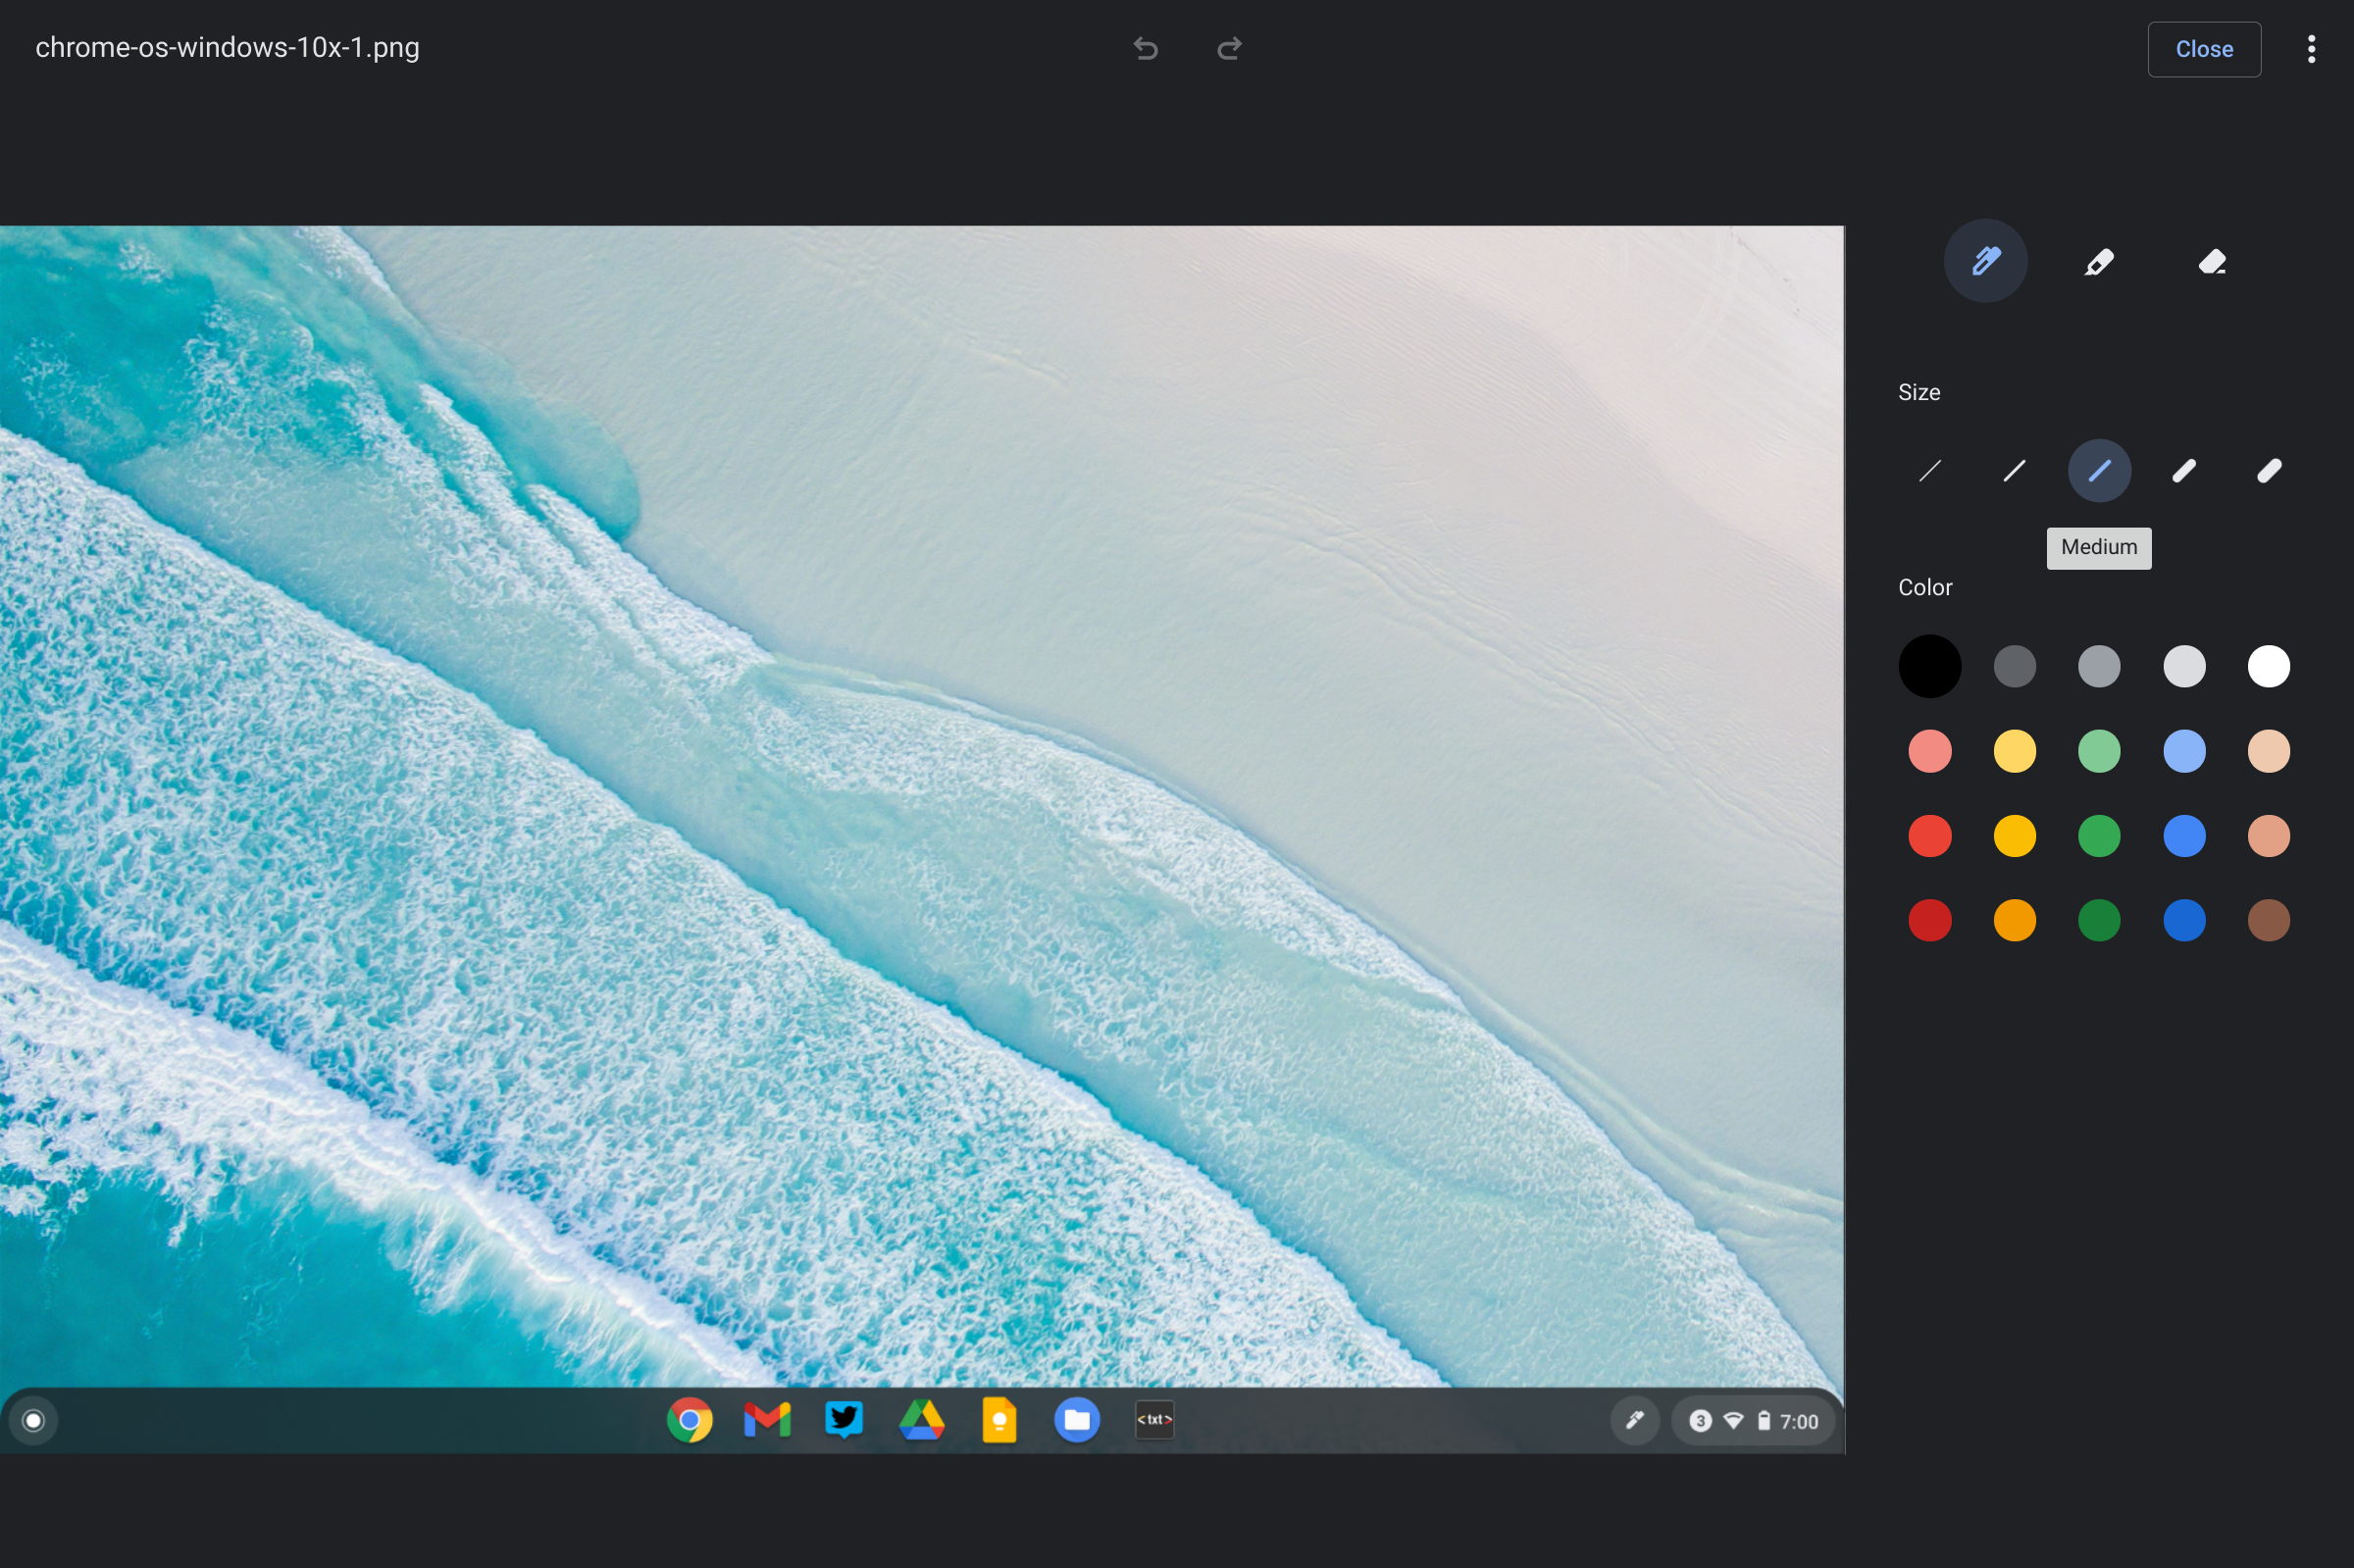Open Gmail from the shelf
2354x1568 pixels.
[765, 1419]
